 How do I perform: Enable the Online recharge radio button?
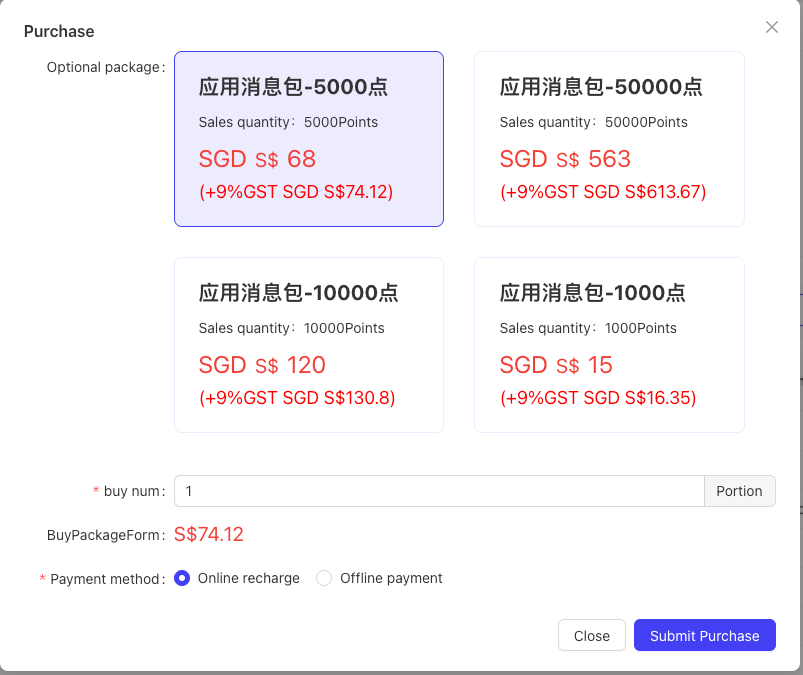coord(182,578)
